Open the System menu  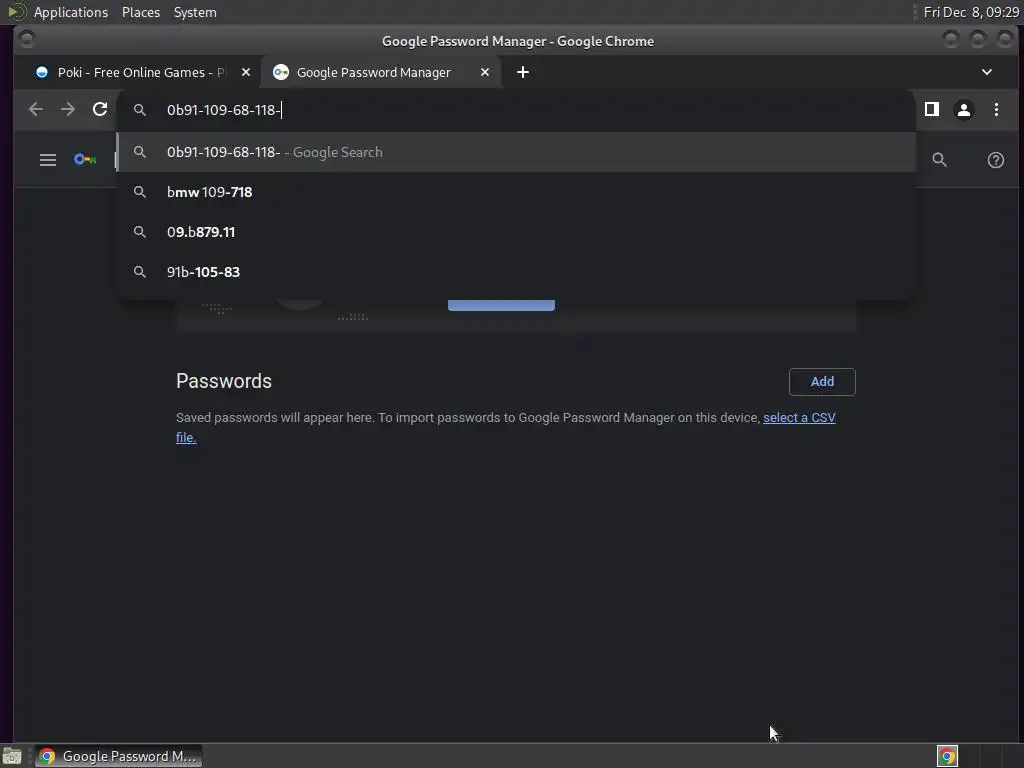(195, 12)
